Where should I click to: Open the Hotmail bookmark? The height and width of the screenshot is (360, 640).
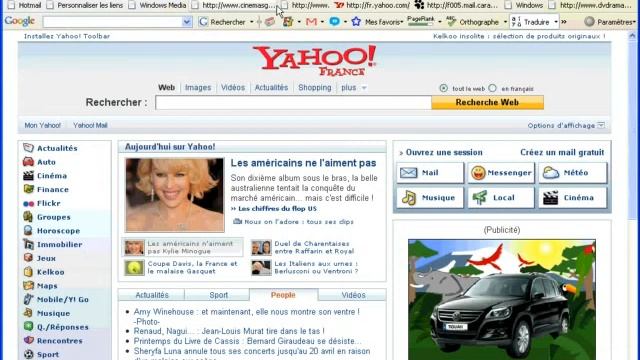25,5
